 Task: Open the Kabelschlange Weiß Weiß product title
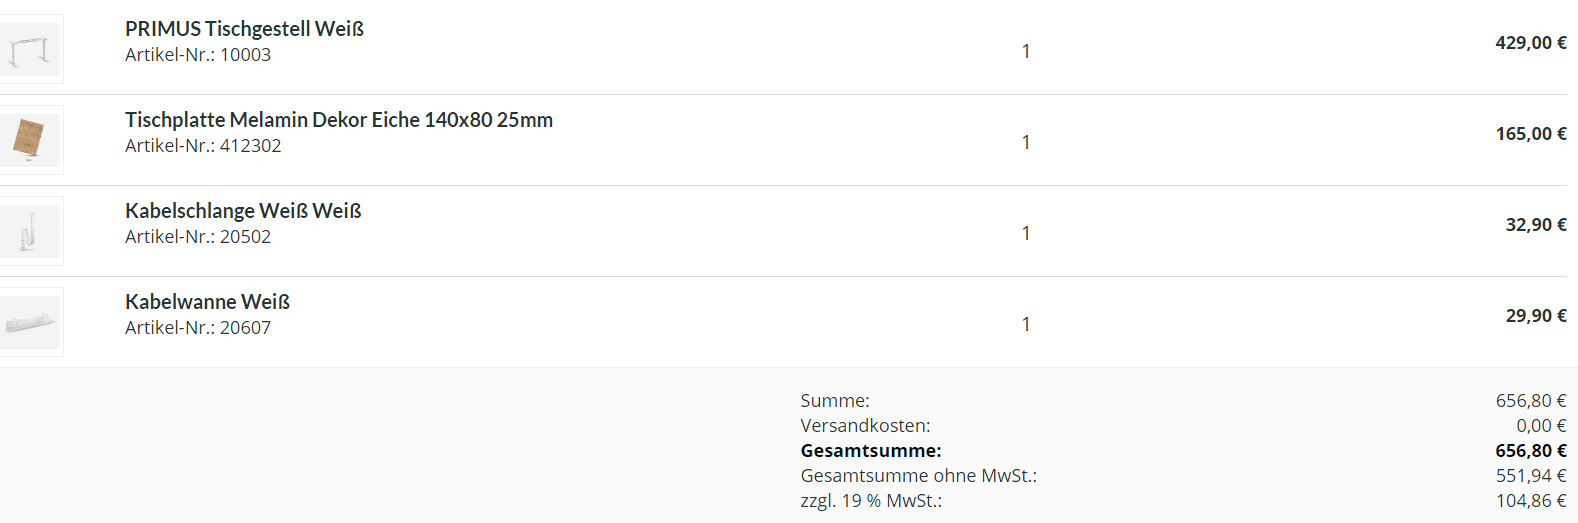tap(243, 211)
